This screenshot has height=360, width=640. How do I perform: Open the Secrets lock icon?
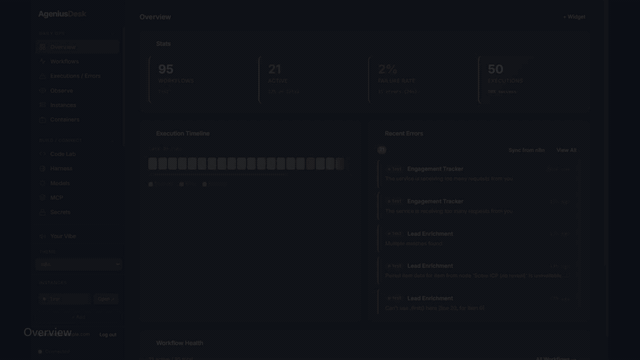[x=42, y=212]
